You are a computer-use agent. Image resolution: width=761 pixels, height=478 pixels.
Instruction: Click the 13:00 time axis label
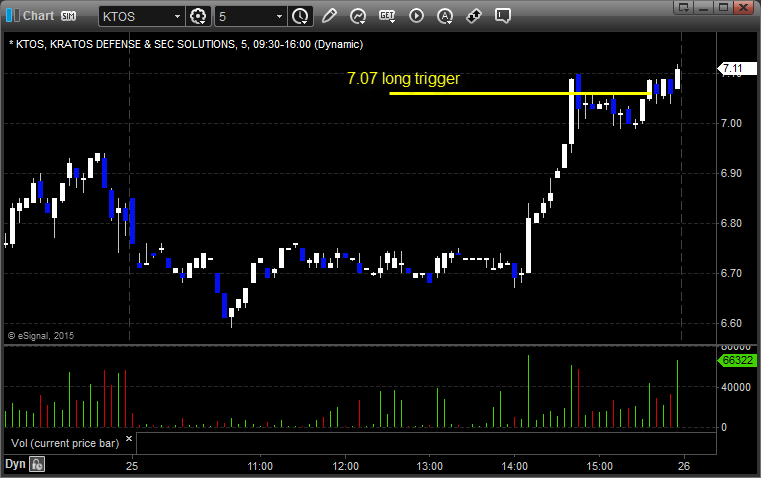tap(430, 466)
